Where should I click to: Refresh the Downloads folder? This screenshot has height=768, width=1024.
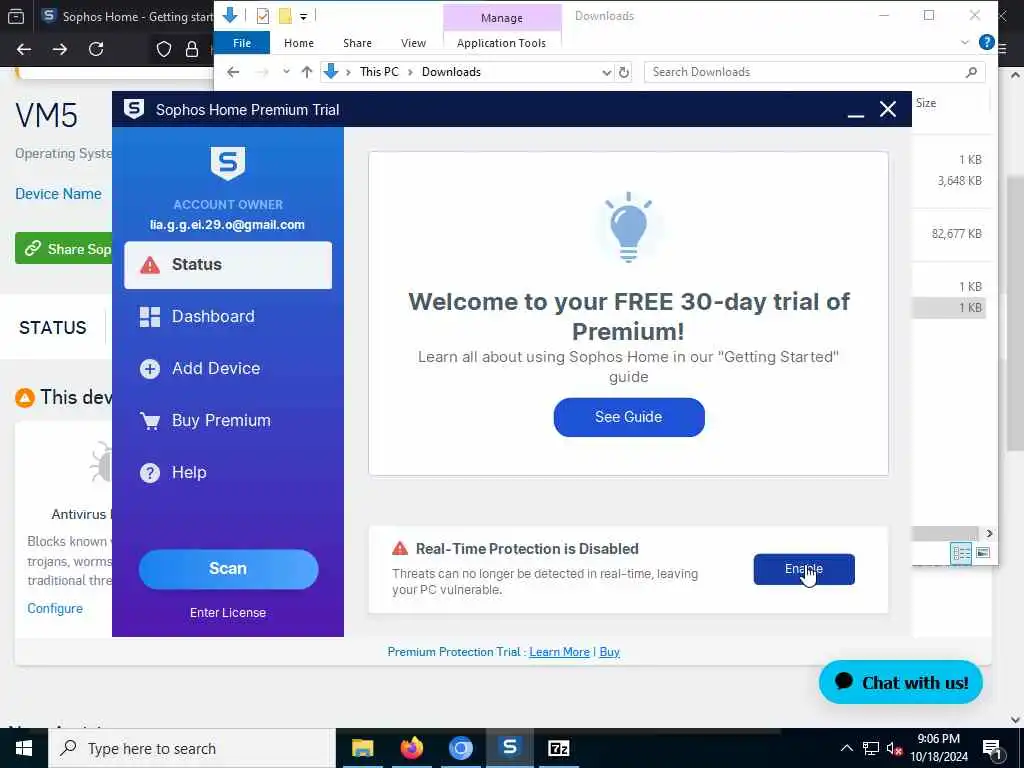(x=624, y=72)
